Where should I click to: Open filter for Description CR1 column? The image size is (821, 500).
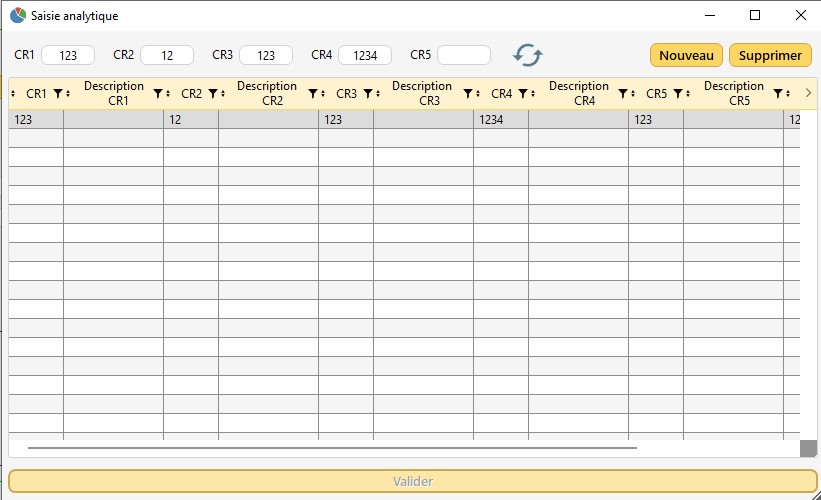pos(157,94)
